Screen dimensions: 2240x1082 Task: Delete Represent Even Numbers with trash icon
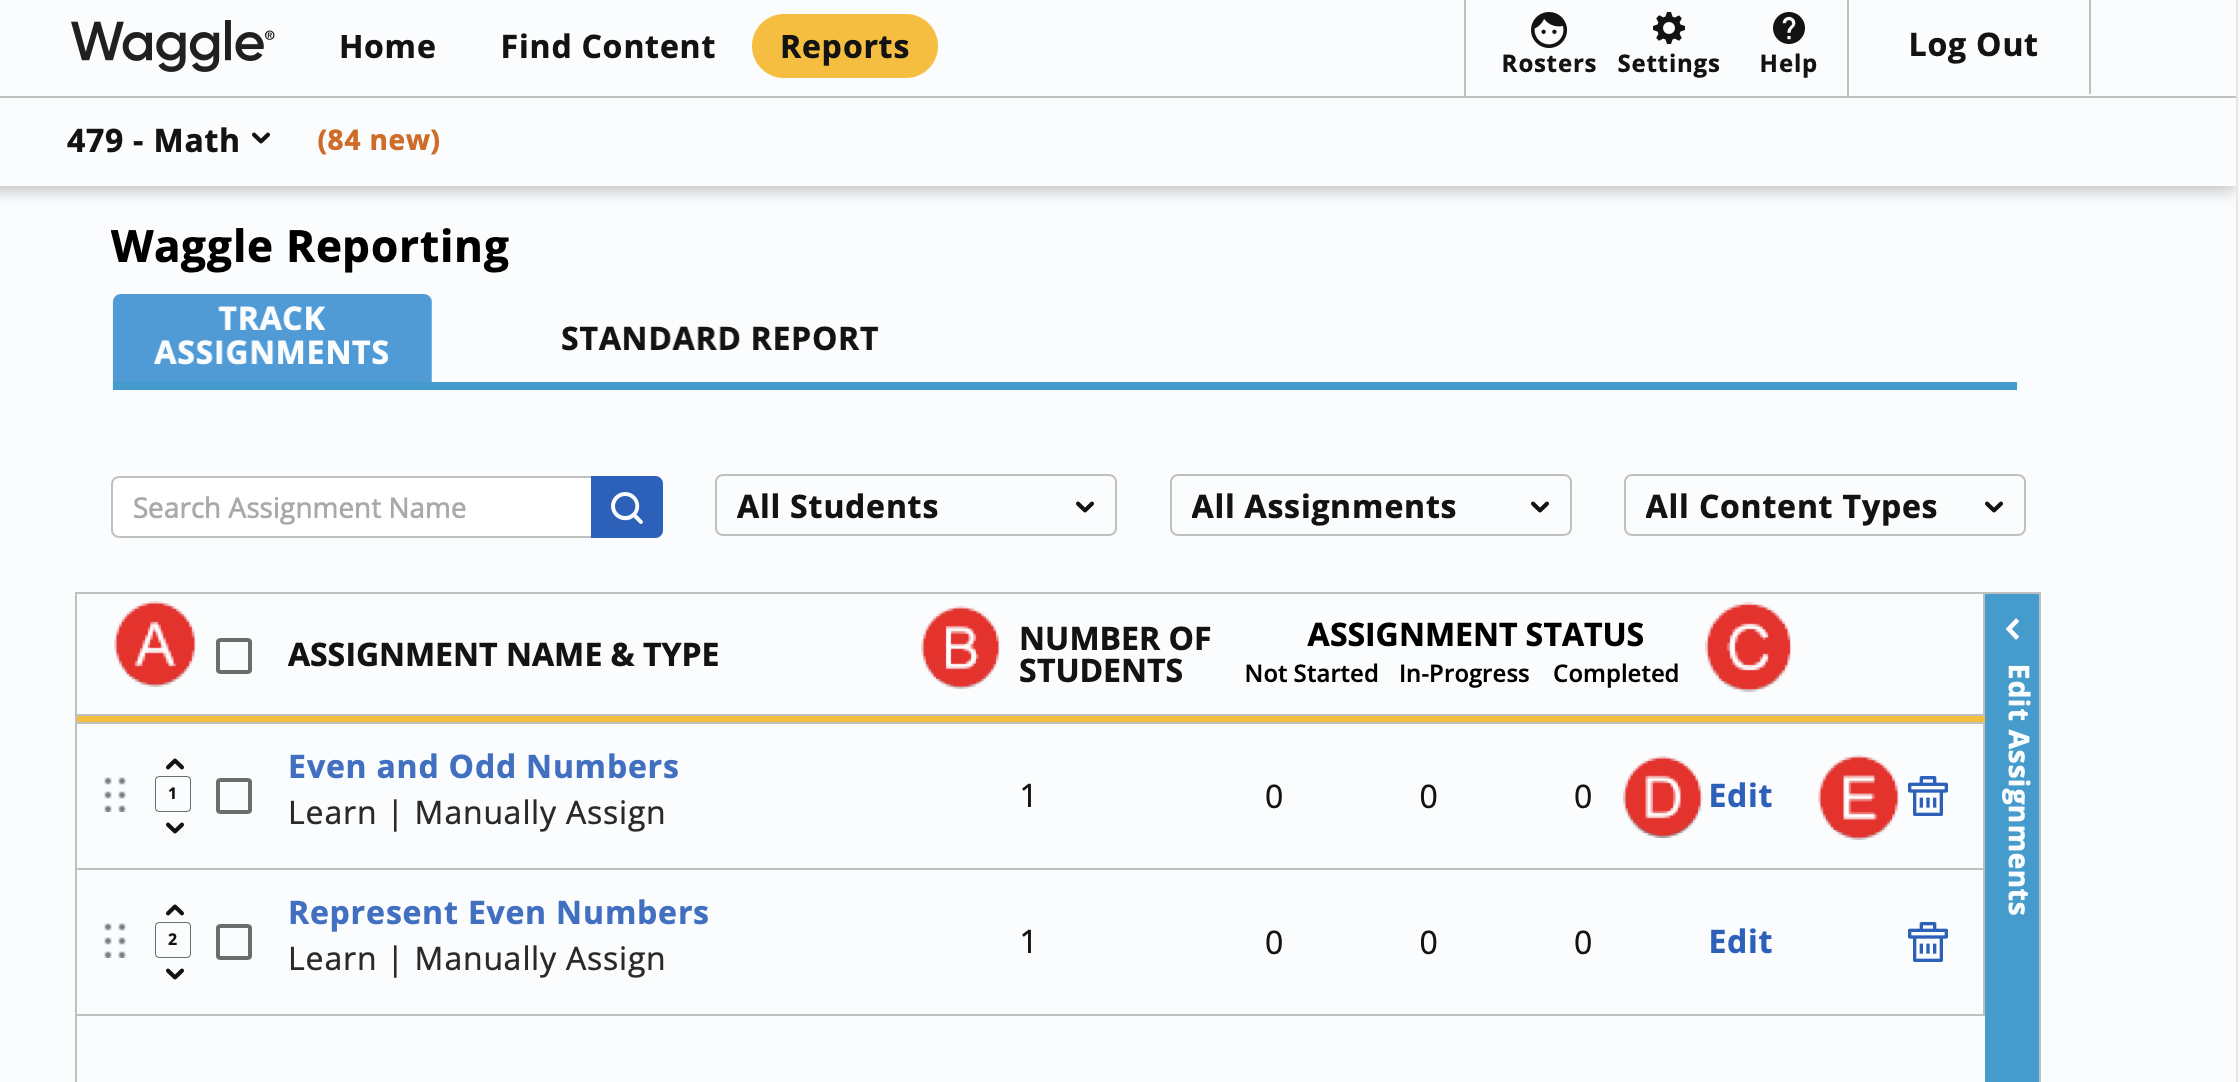[x=1927, y=942]
